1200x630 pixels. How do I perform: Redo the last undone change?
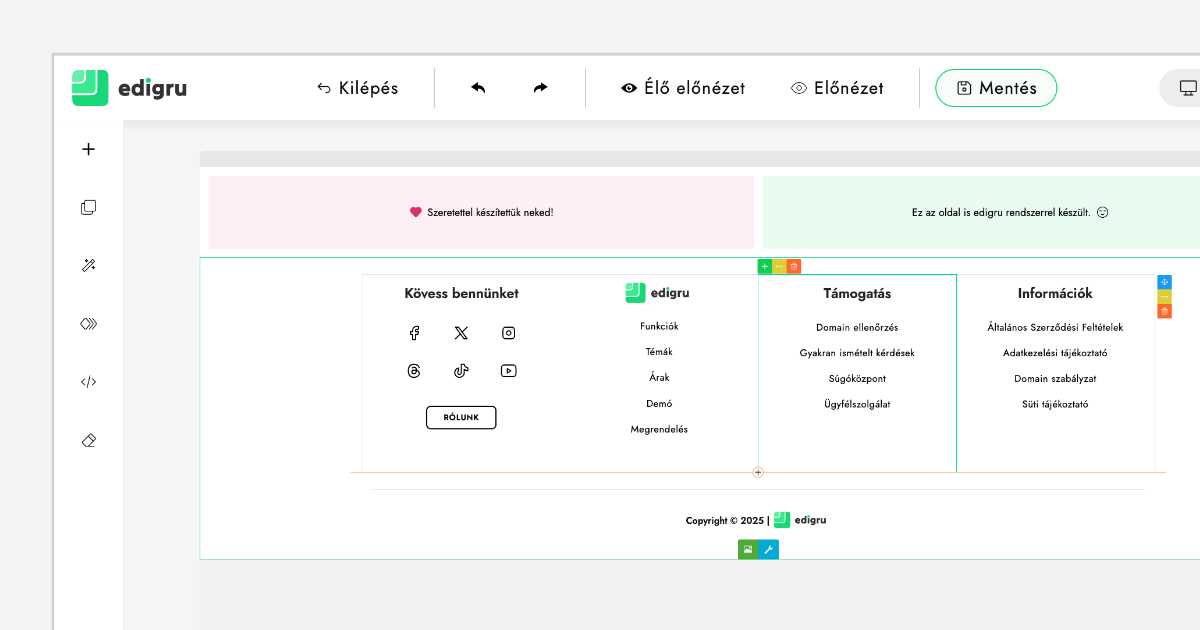540,88
